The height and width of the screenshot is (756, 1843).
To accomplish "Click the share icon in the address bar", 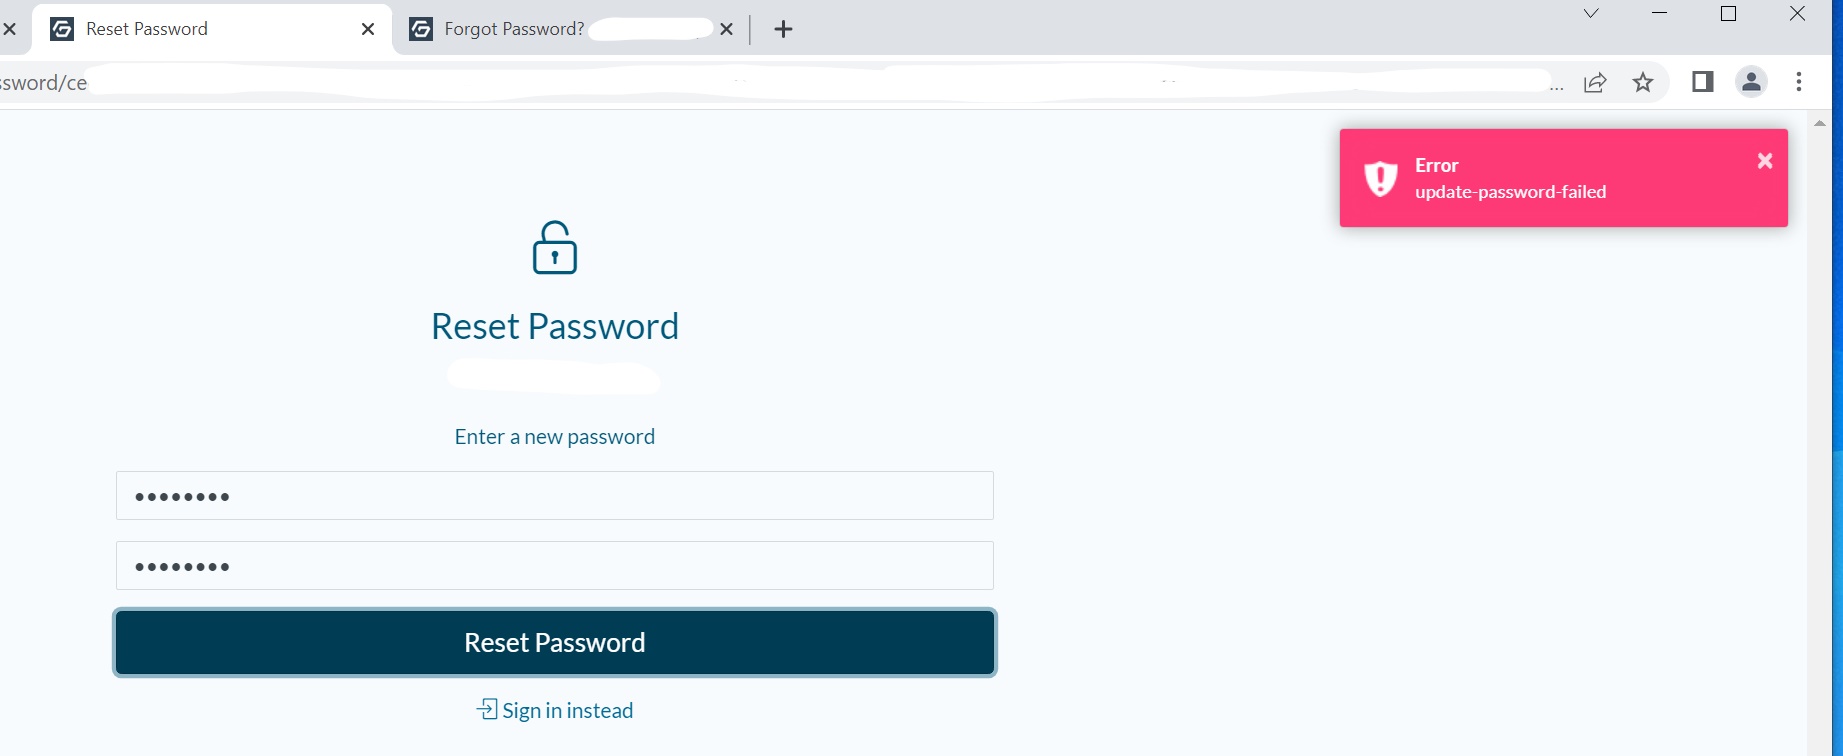I will pos(1594,83).
